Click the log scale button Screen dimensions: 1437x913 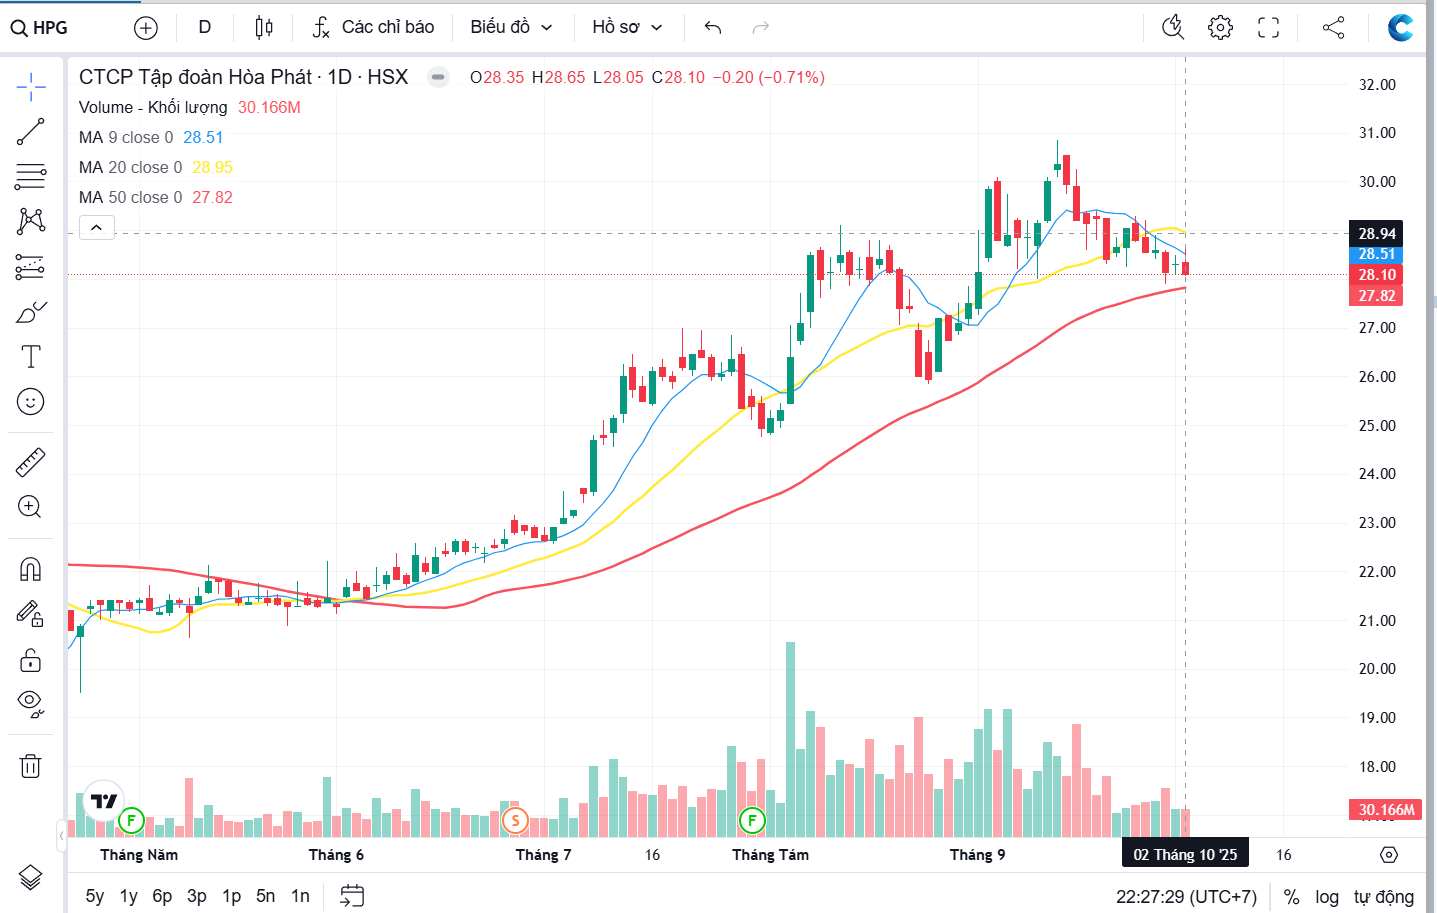1327,897
